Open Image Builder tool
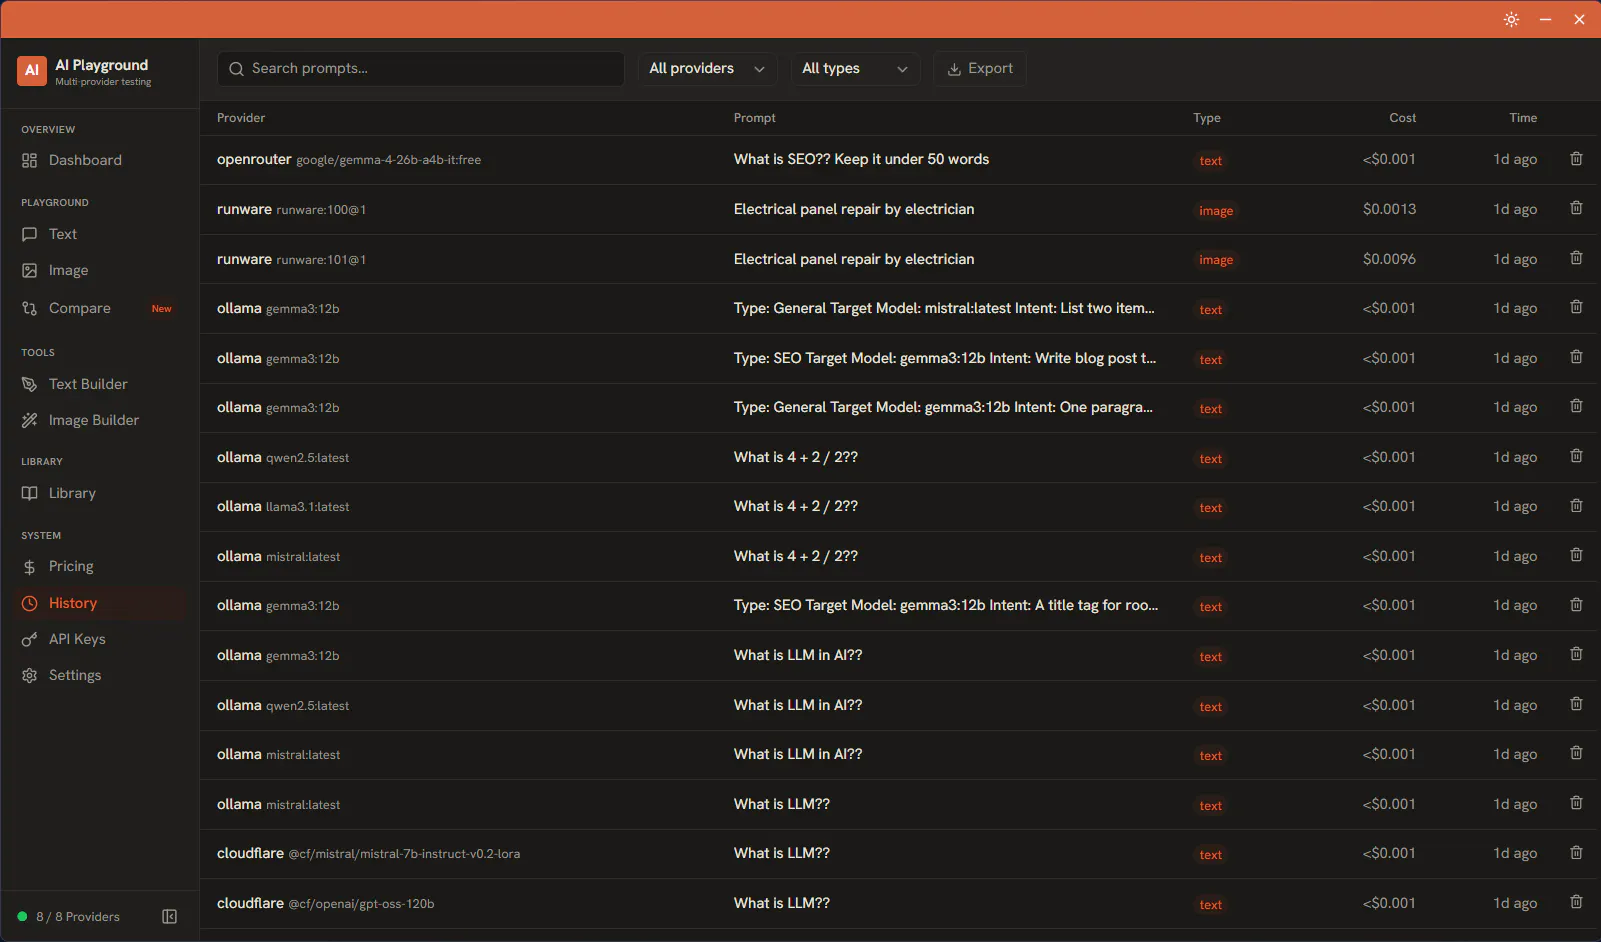 pos(93,420)
